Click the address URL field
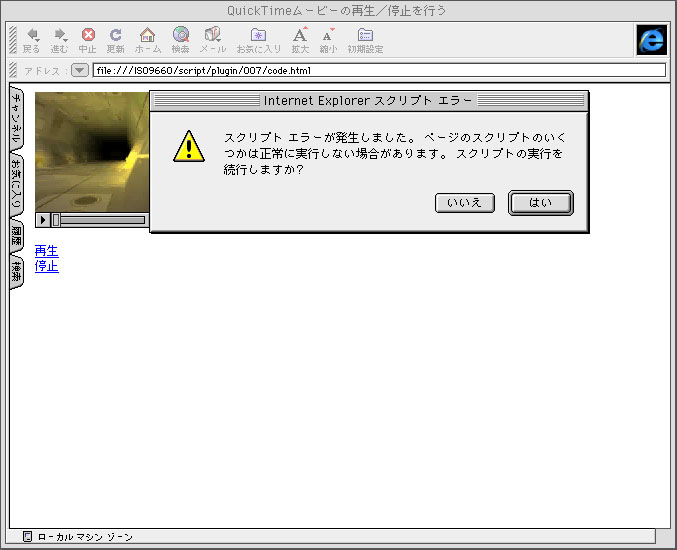Image resolution: width=677 pixels, height=550 pixels. [x=379, y=70]
